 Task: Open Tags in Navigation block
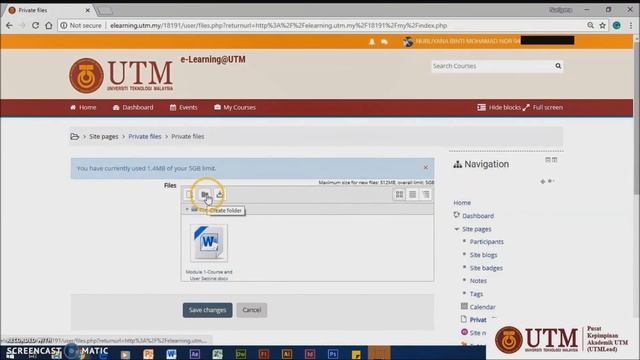(x=476, y=294)
